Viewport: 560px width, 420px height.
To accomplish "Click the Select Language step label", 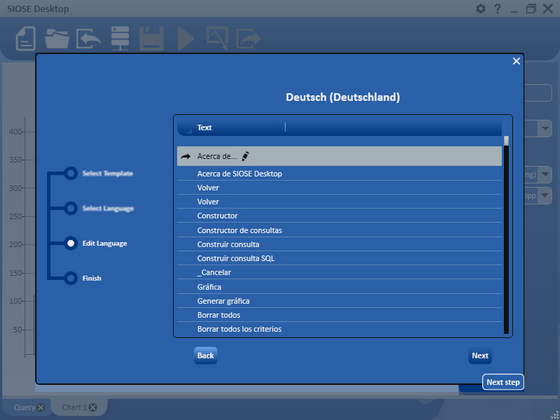I will [108, 208].
